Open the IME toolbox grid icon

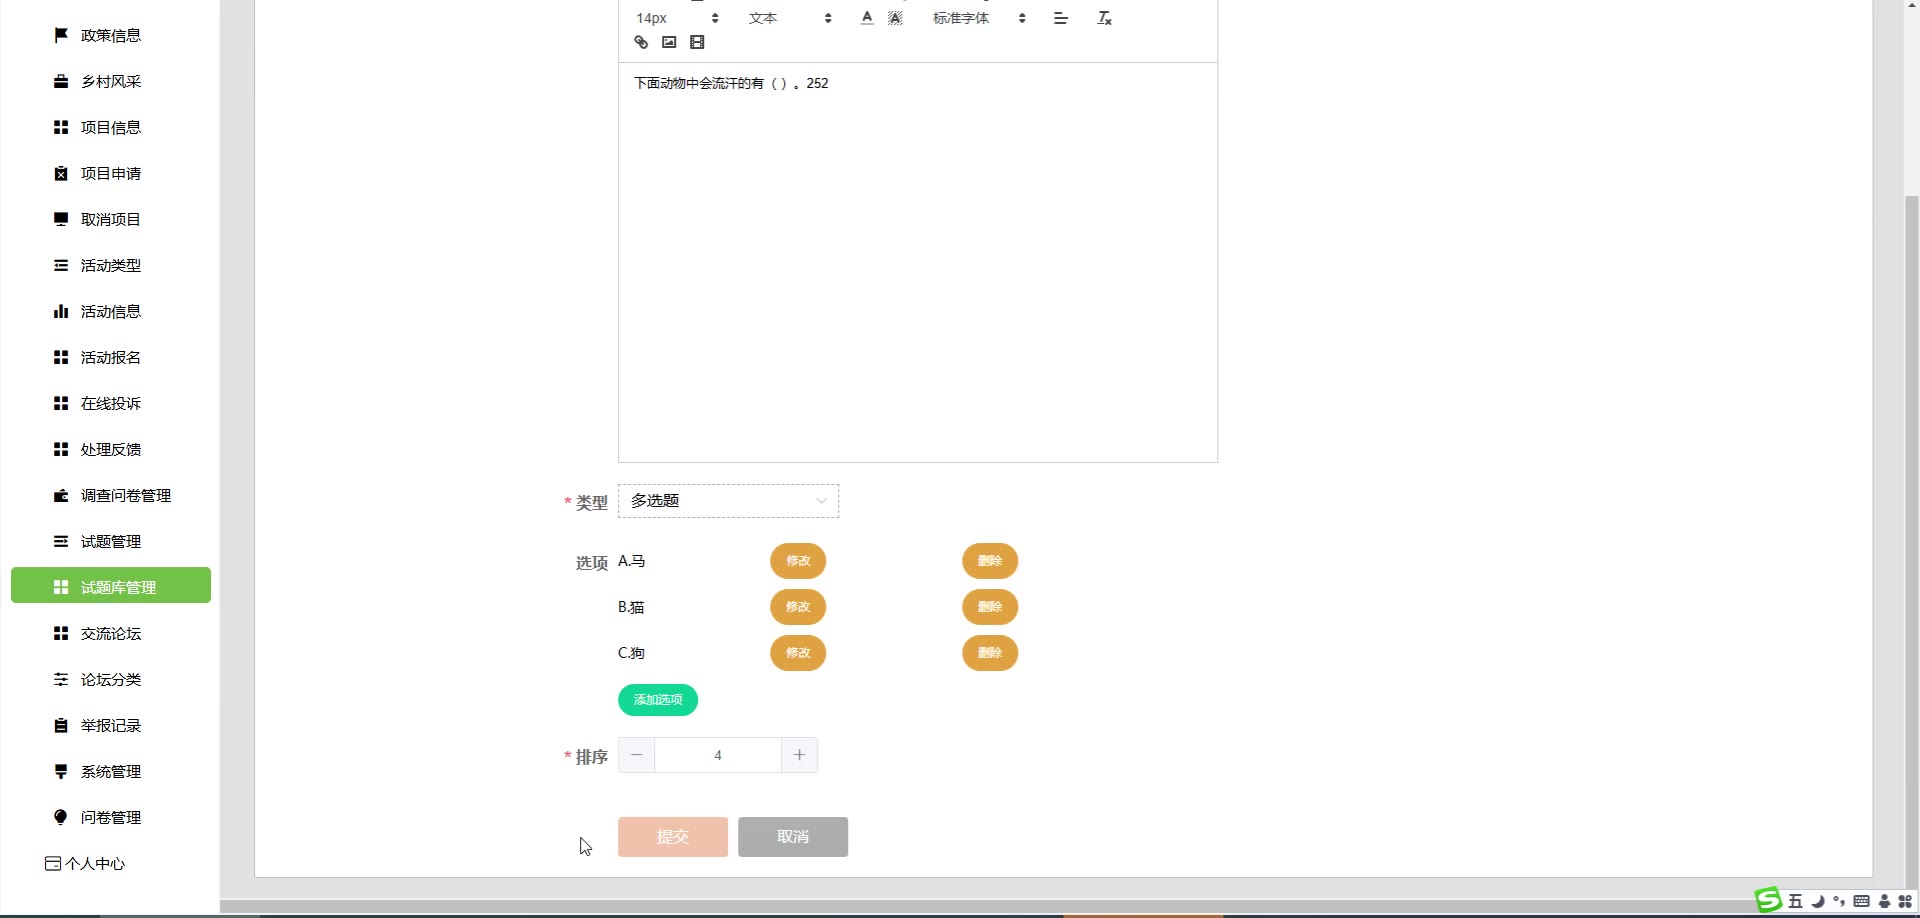point(1905,901)
